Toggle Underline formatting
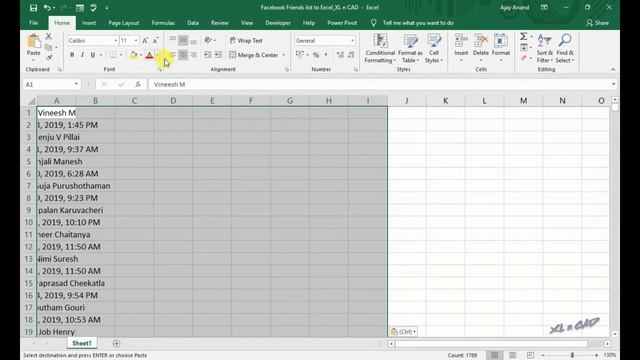The image size is (640, 360). tap(93, 55)
